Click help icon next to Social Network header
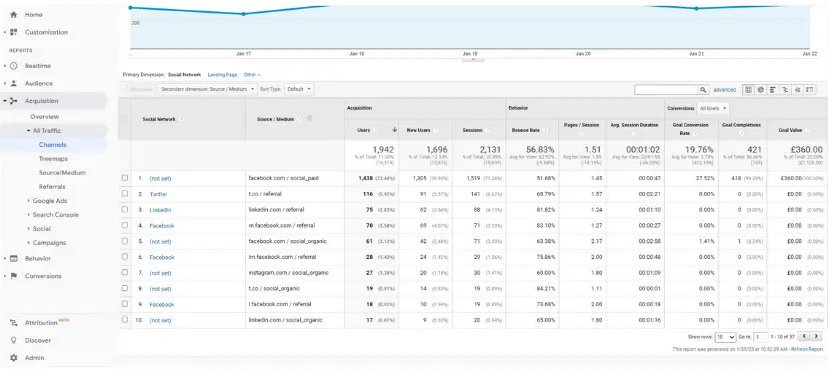Screen dimensions: 828x382 click(x=181, y=119)
